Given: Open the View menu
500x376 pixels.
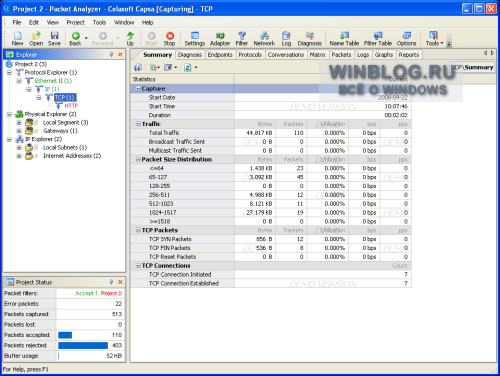Looking at the screenshot, I should (53, 22).
